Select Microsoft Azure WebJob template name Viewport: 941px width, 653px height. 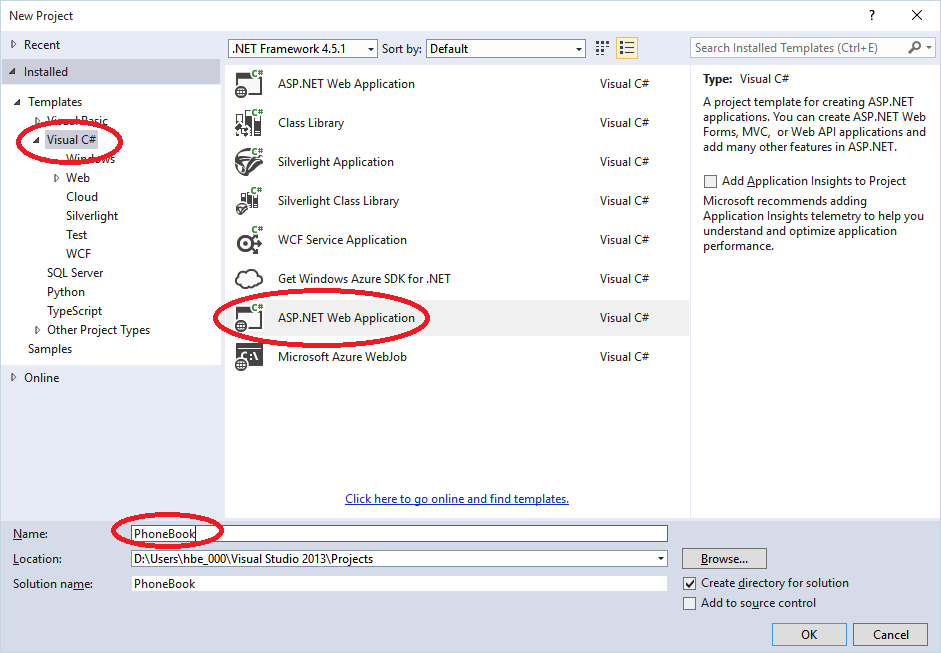point(342,357)
